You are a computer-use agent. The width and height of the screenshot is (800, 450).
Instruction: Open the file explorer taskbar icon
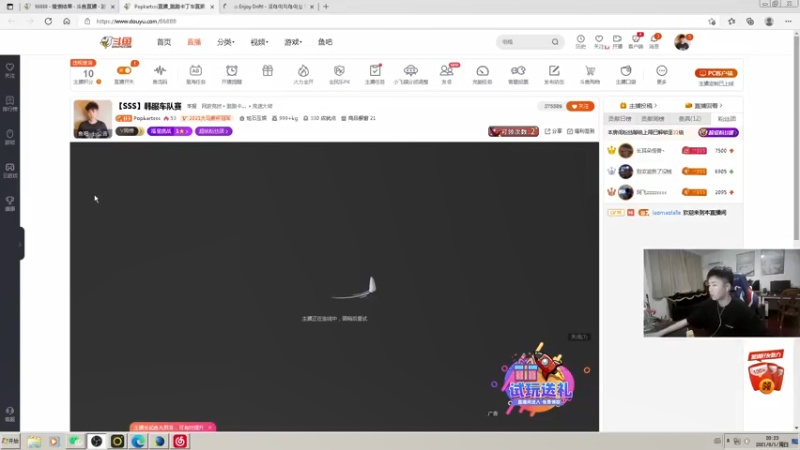pyautogui.click(x=34, y=441)
